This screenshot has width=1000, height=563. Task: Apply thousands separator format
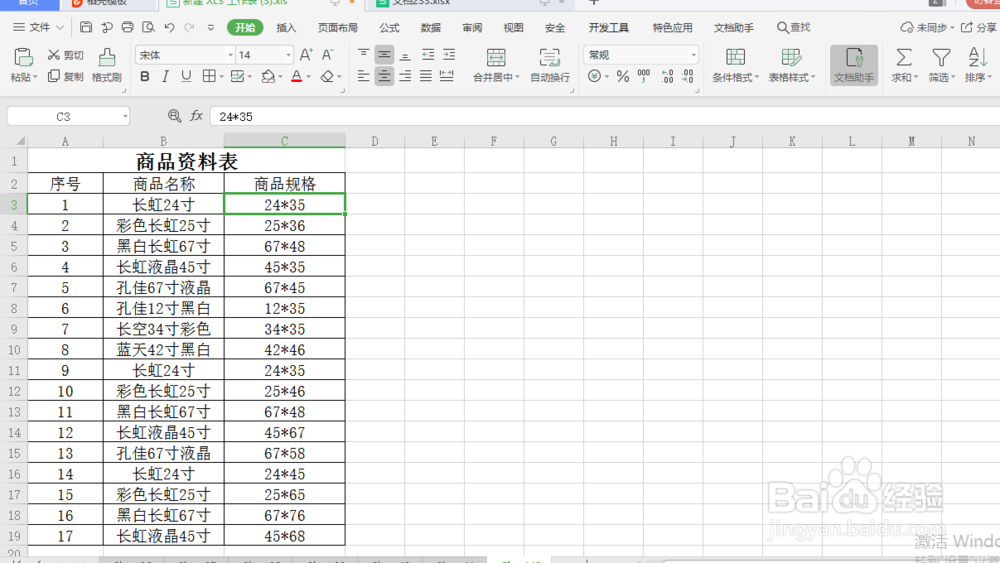pyautogui.click(x=644, y=77)
